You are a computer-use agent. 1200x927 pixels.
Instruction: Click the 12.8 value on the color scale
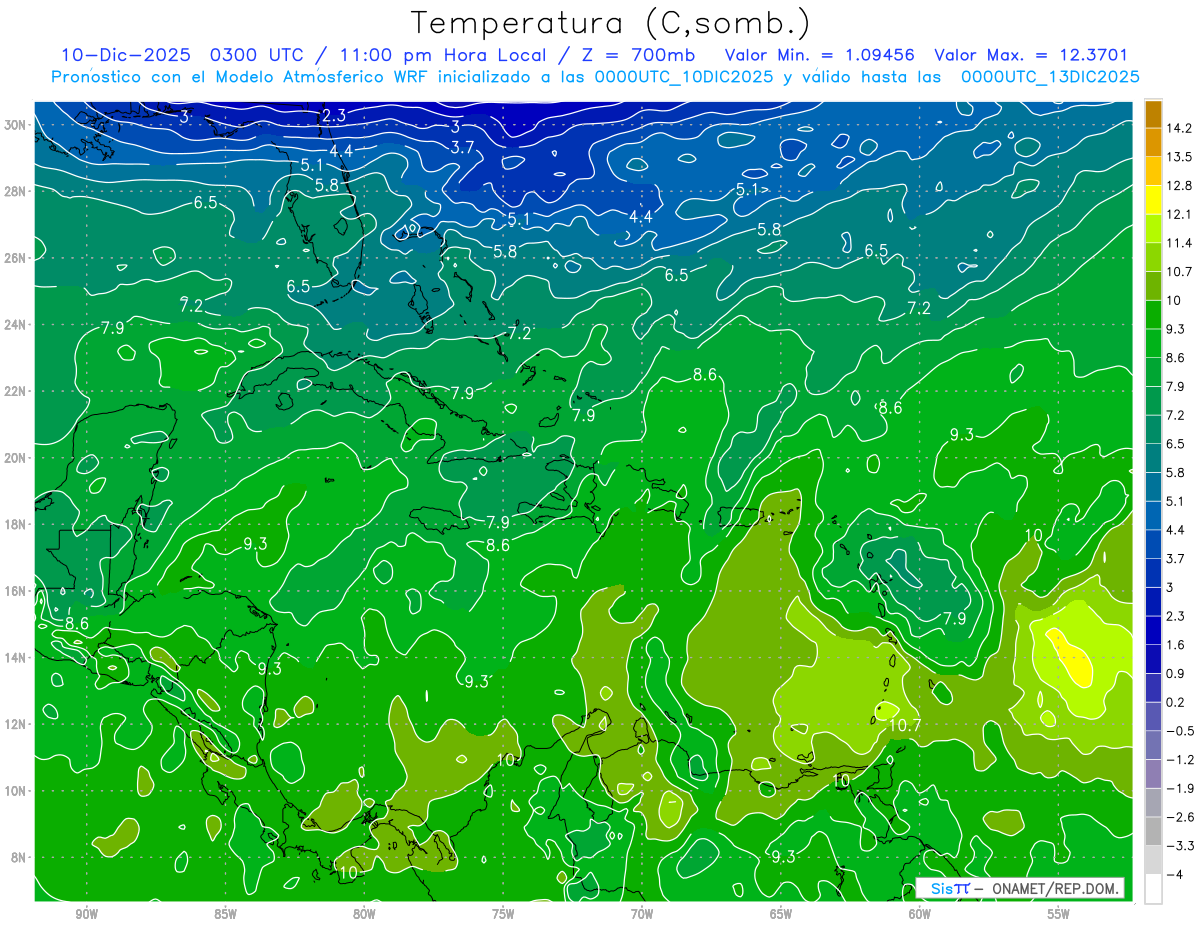coord(1178,186)
